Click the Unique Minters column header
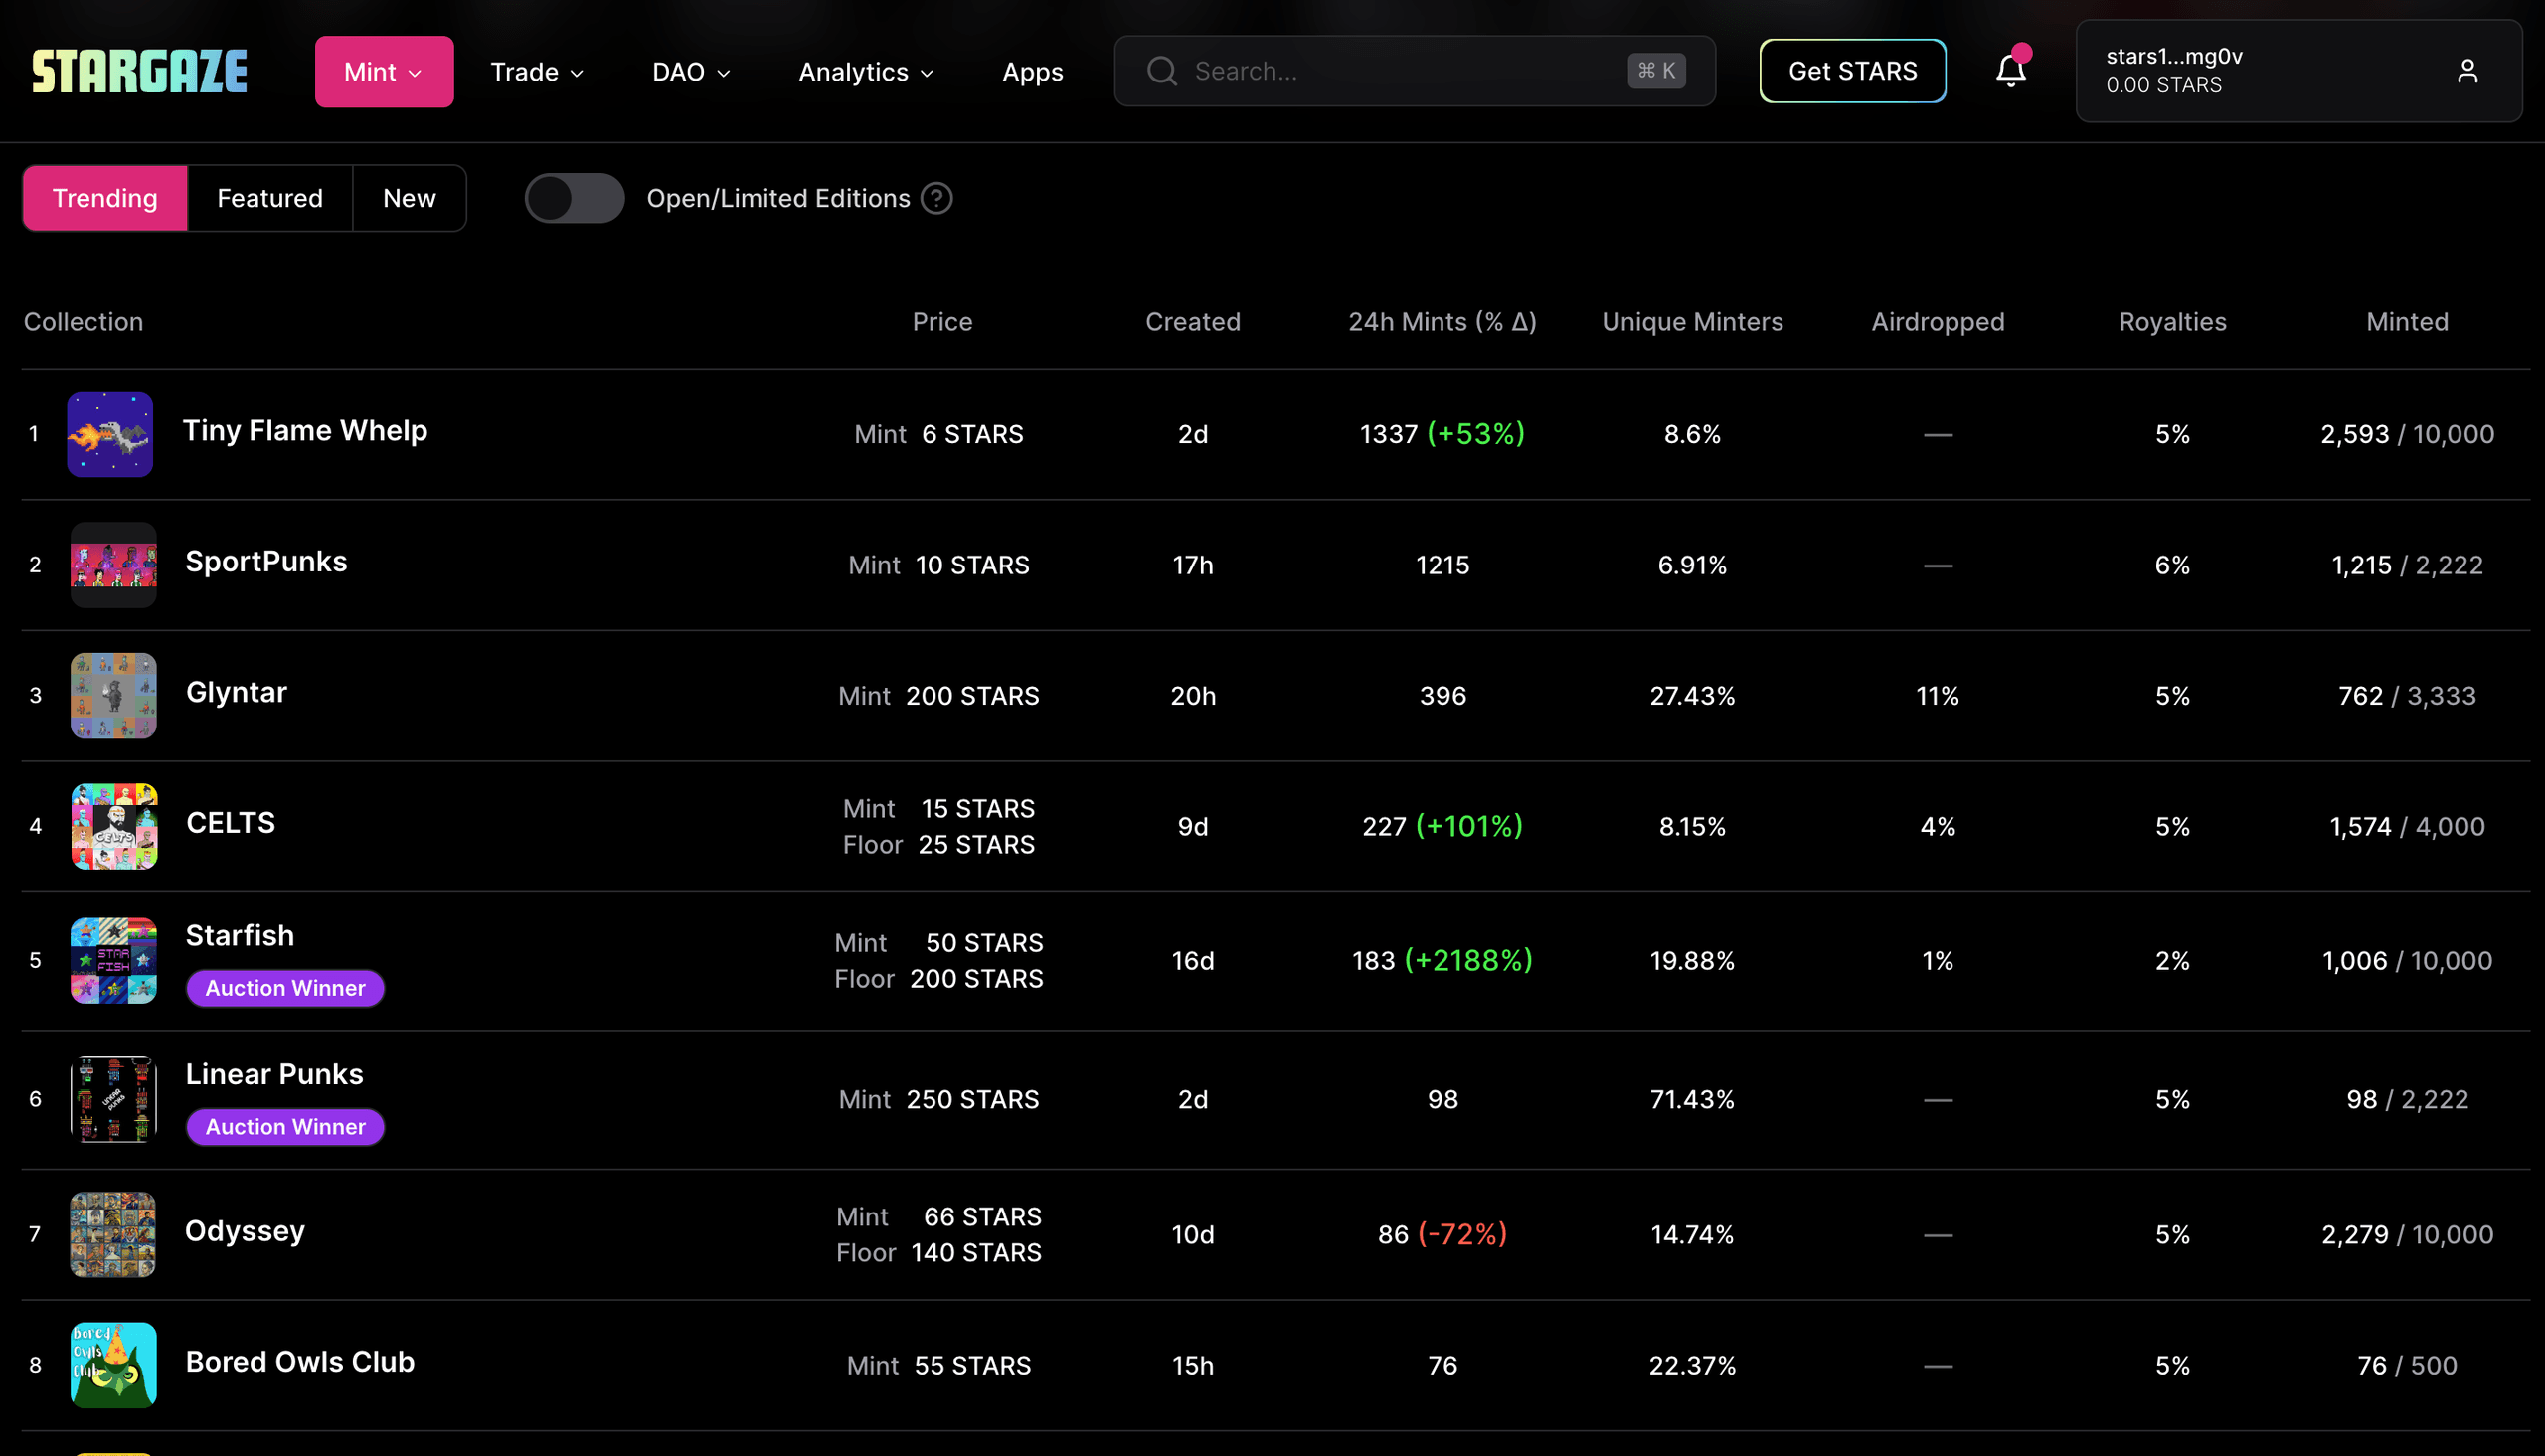Viewport: 2545px width, 1456px height. [1692, 322]
